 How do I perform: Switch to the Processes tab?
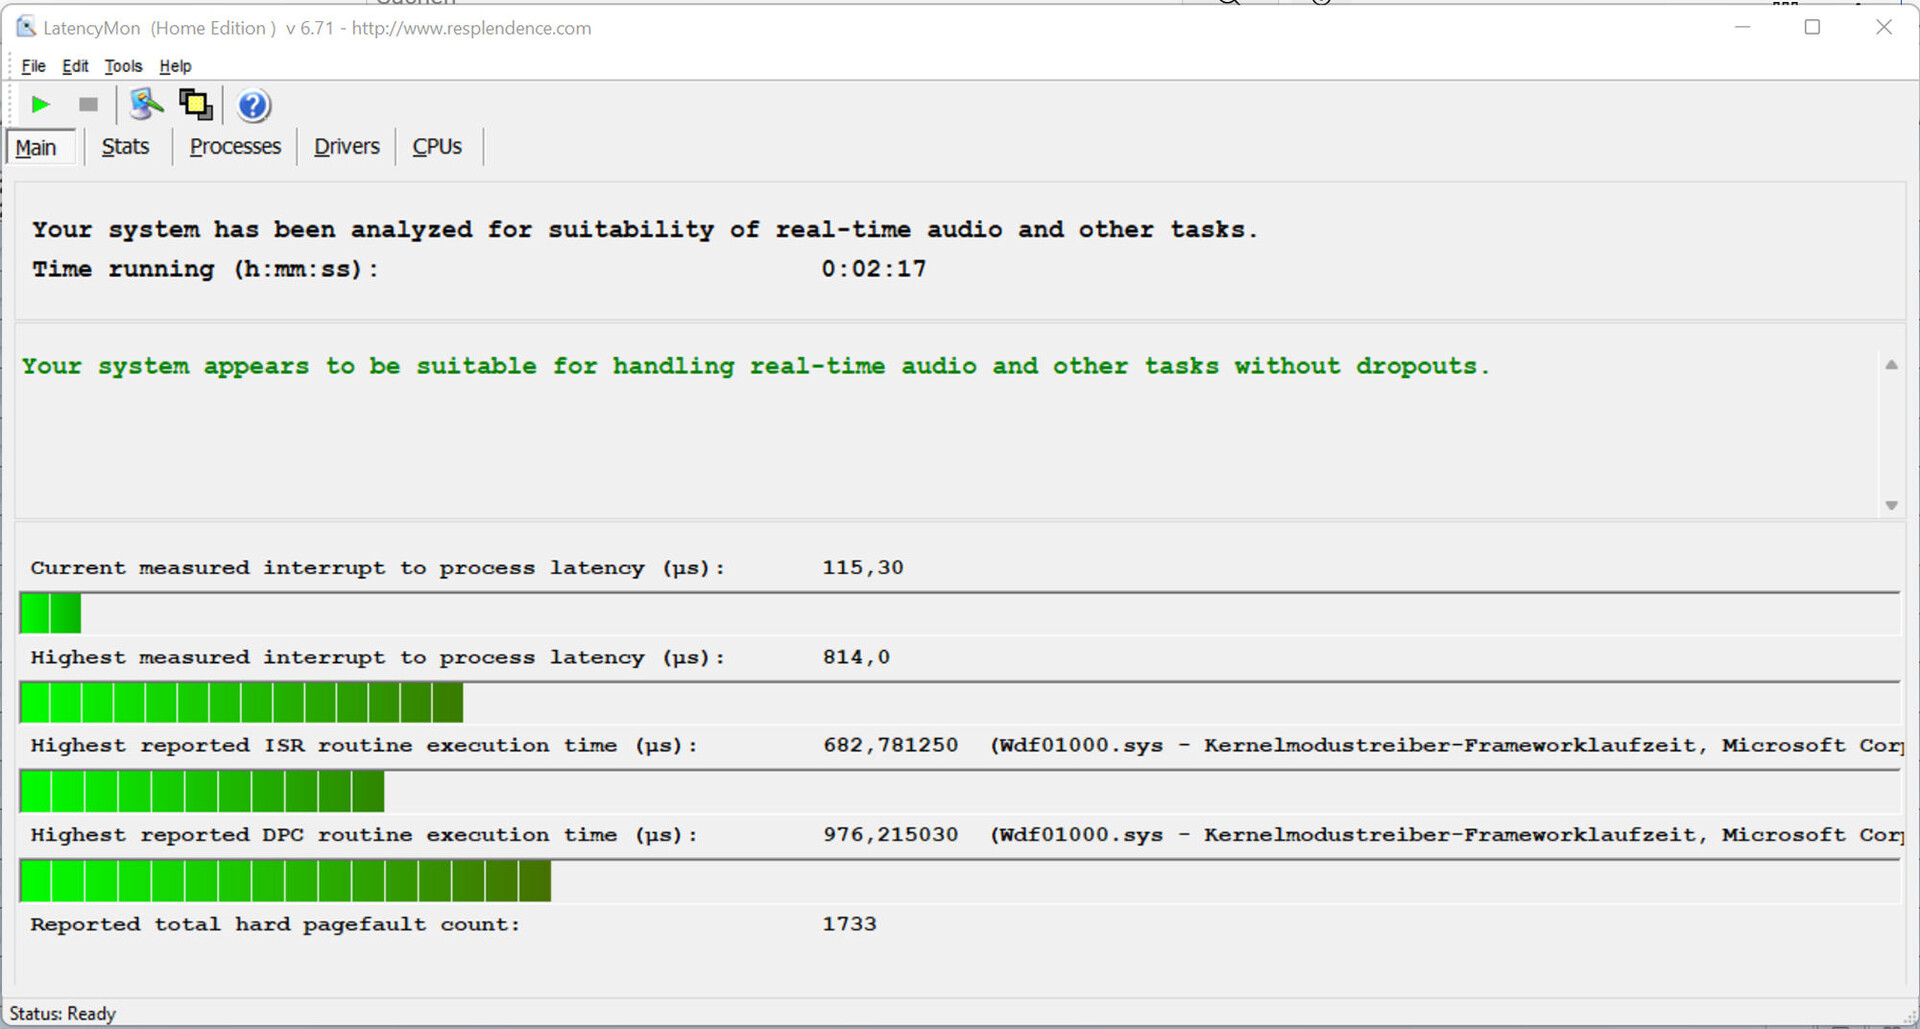point(235,147)
